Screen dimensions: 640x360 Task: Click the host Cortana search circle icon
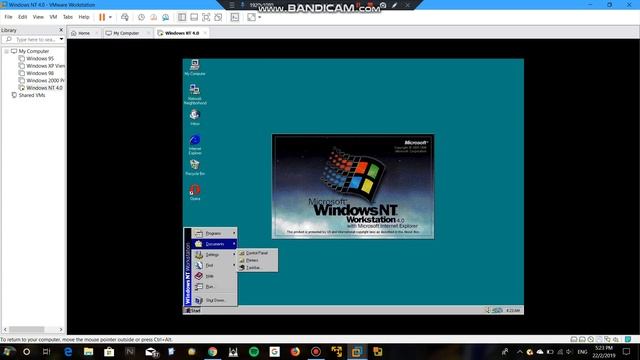click(27, 351)
